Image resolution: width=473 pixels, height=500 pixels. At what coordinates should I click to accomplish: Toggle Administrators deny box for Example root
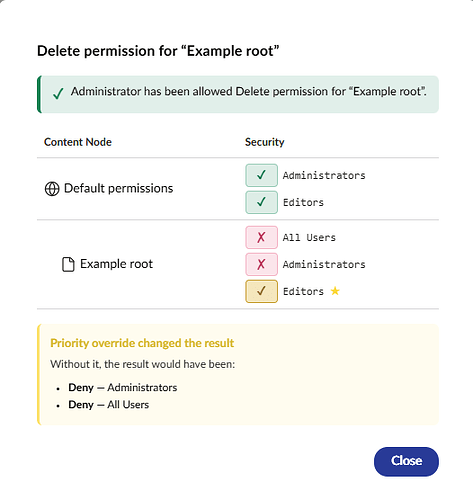click(262, 264)
